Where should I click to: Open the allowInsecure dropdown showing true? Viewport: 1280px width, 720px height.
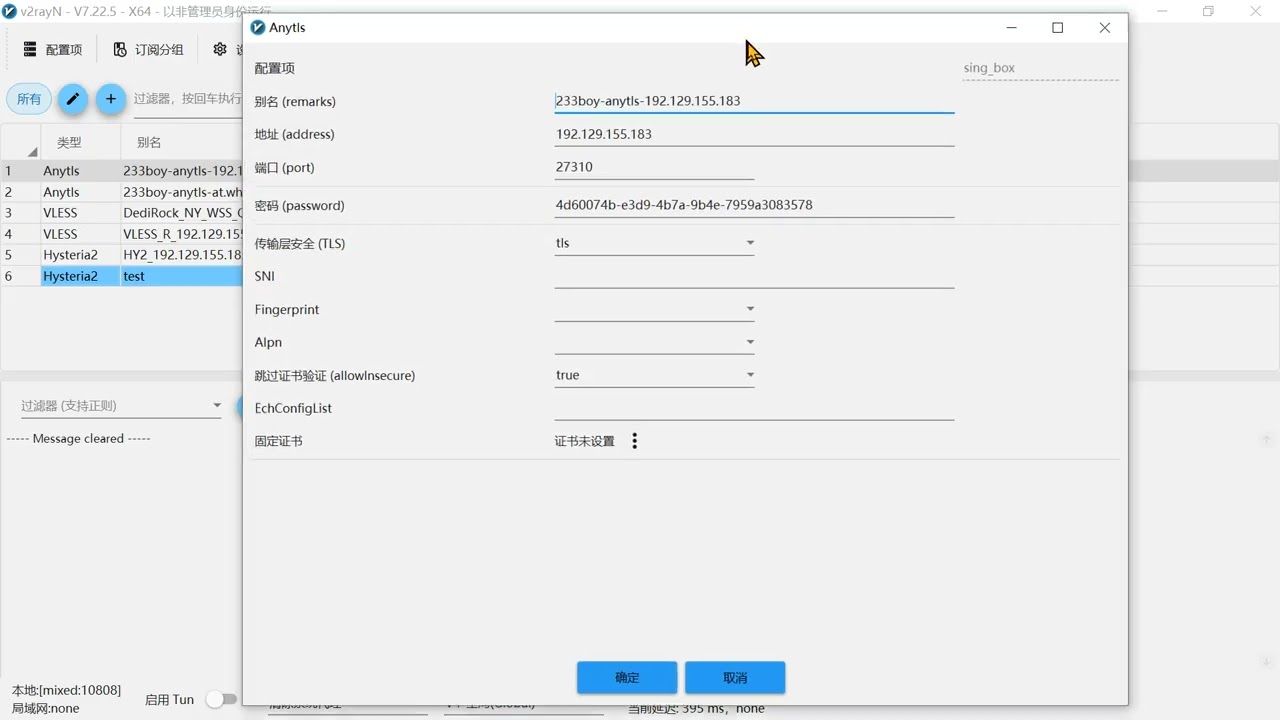pos(654,375)
